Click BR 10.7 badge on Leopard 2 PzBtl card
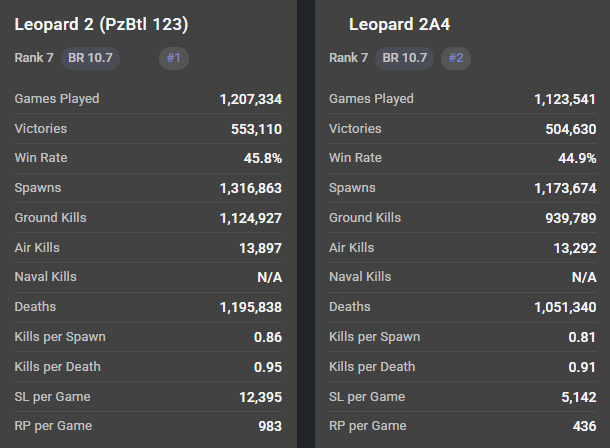The height and width of the screenshot is (448, 610). [90, 58]
